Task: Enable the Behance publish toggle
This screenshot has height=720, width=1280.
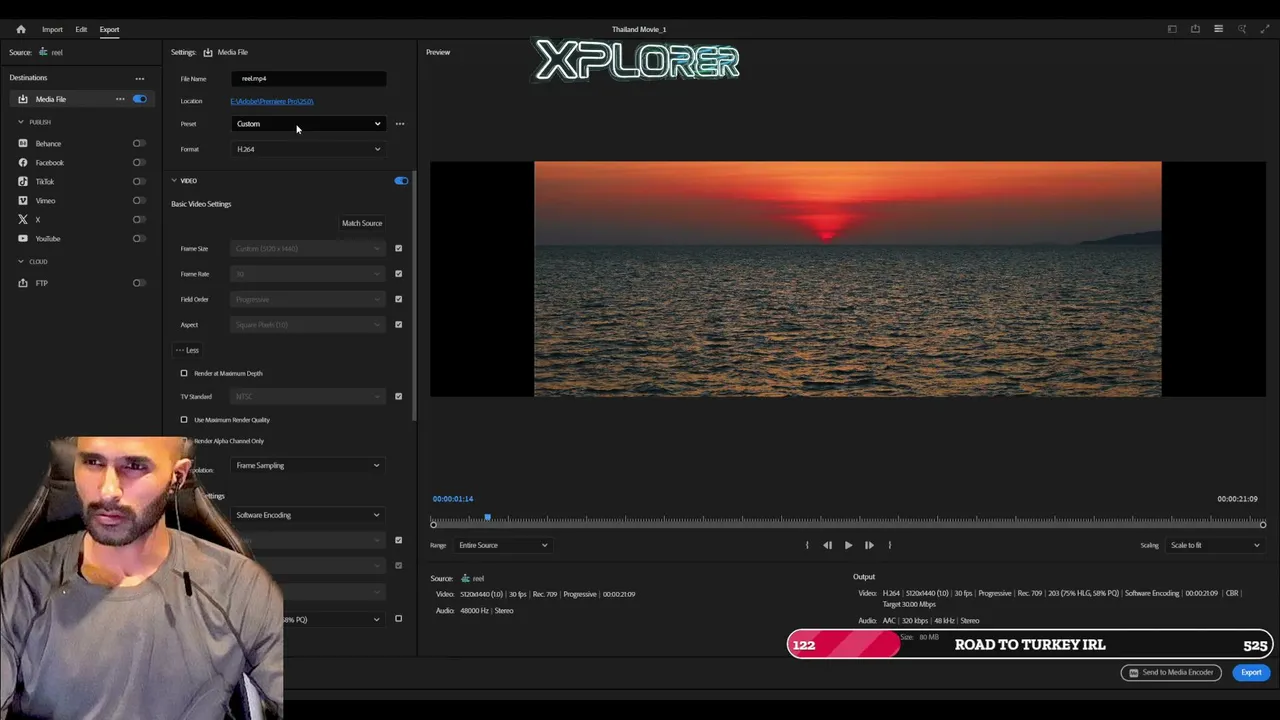Action: tap(139, 143)
